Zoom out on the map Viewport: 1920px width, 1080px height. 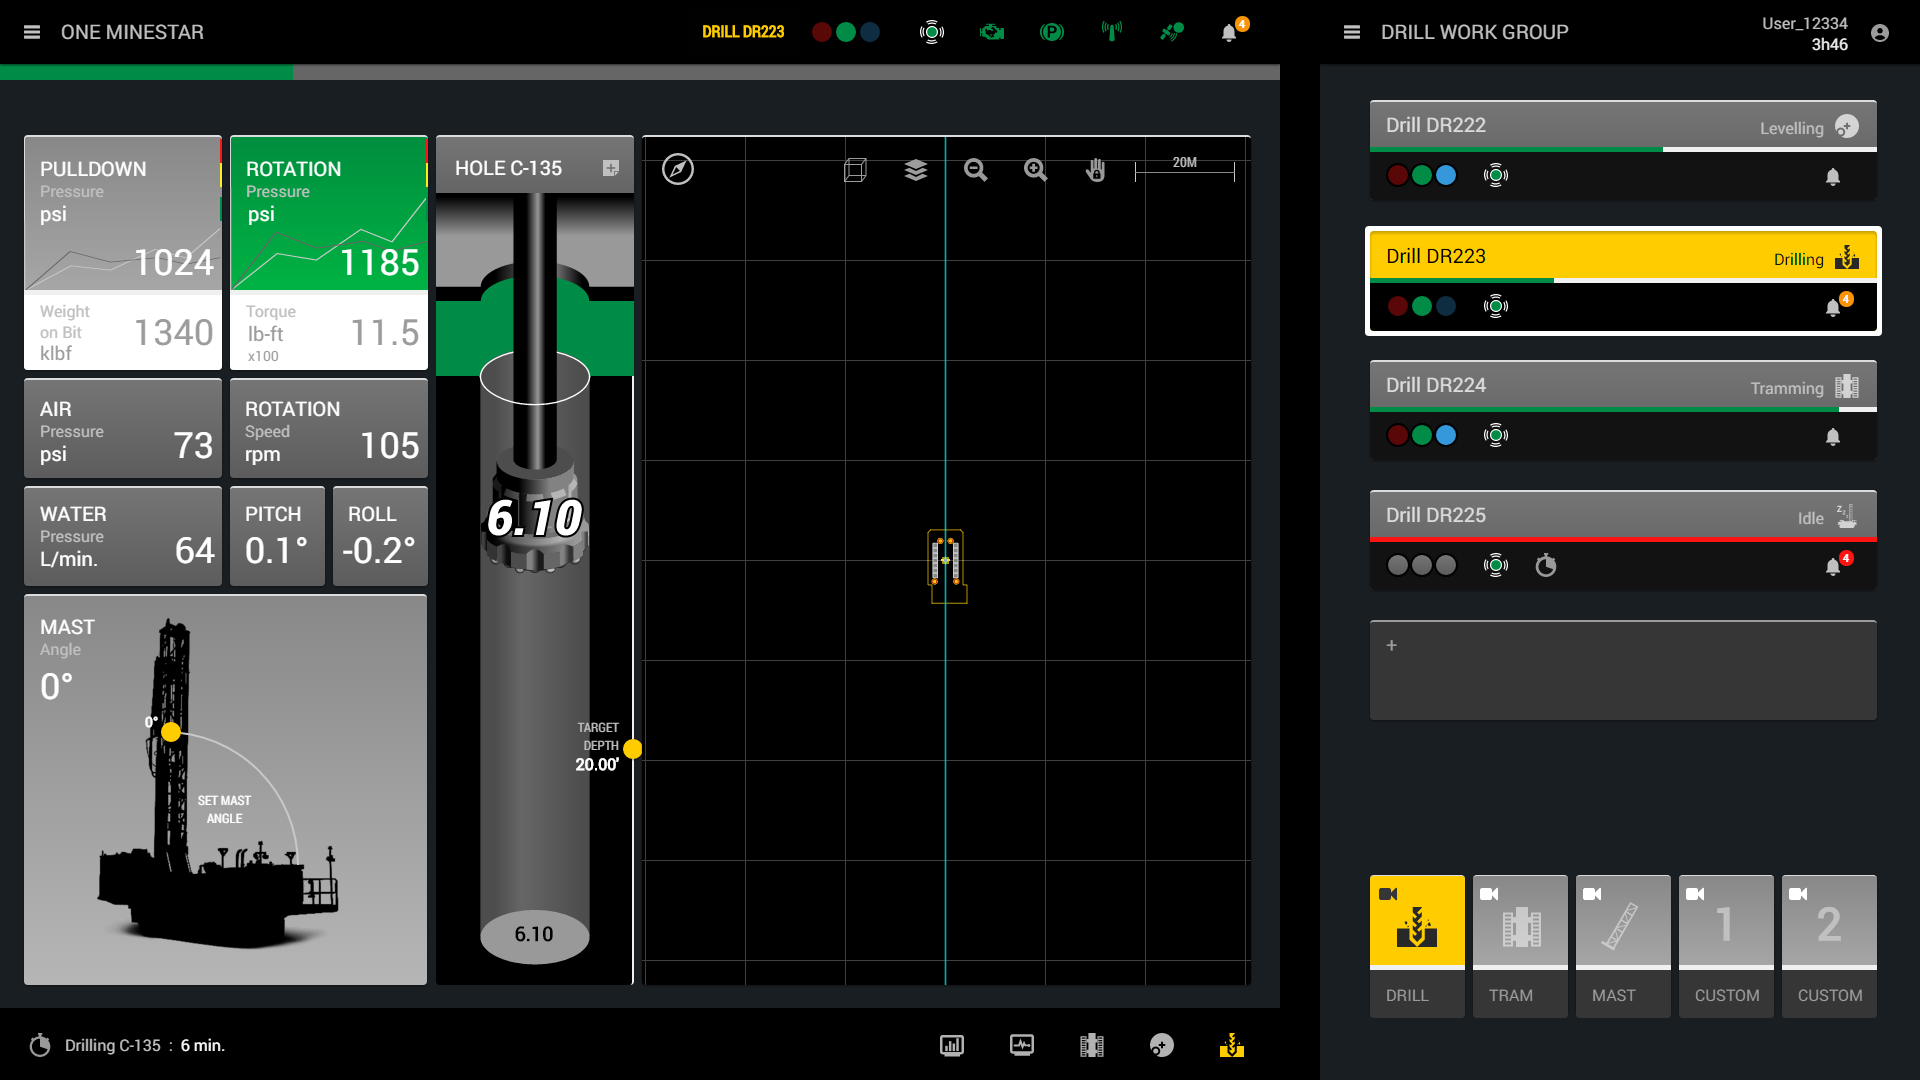(975, 170)
